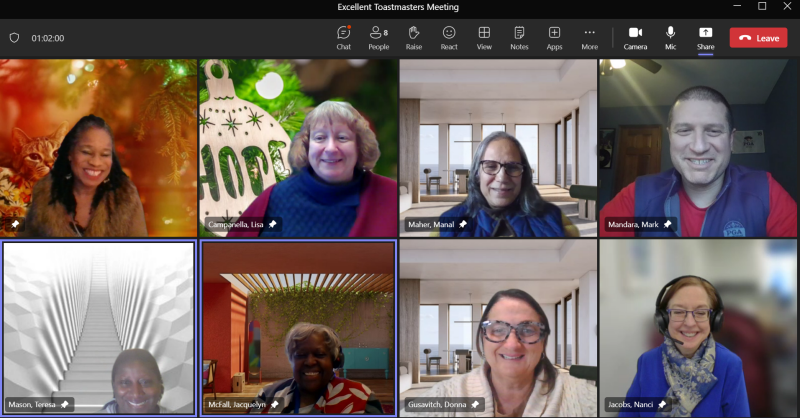Click the pin icon next to Campanella, Lisa
This screenshot has width=800, height=418.
coord(272,224)
